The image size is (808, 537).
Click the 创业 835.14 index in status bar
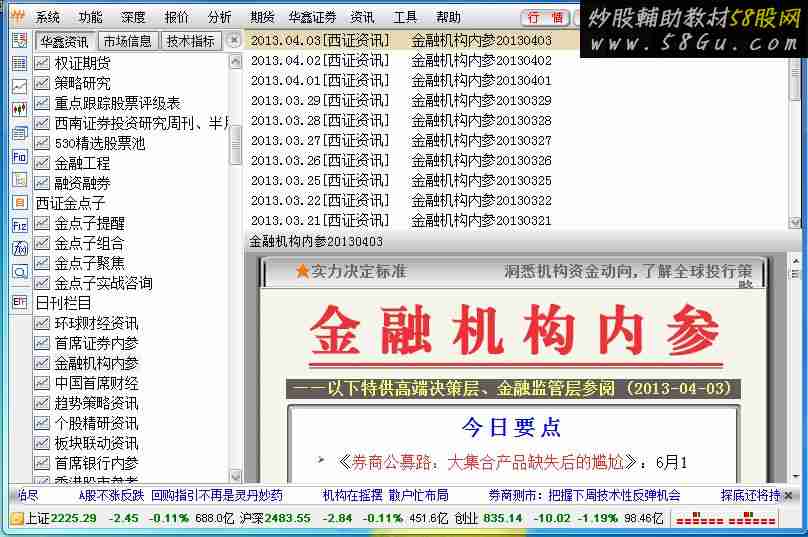pyautogui.click(x=488, y=518)
